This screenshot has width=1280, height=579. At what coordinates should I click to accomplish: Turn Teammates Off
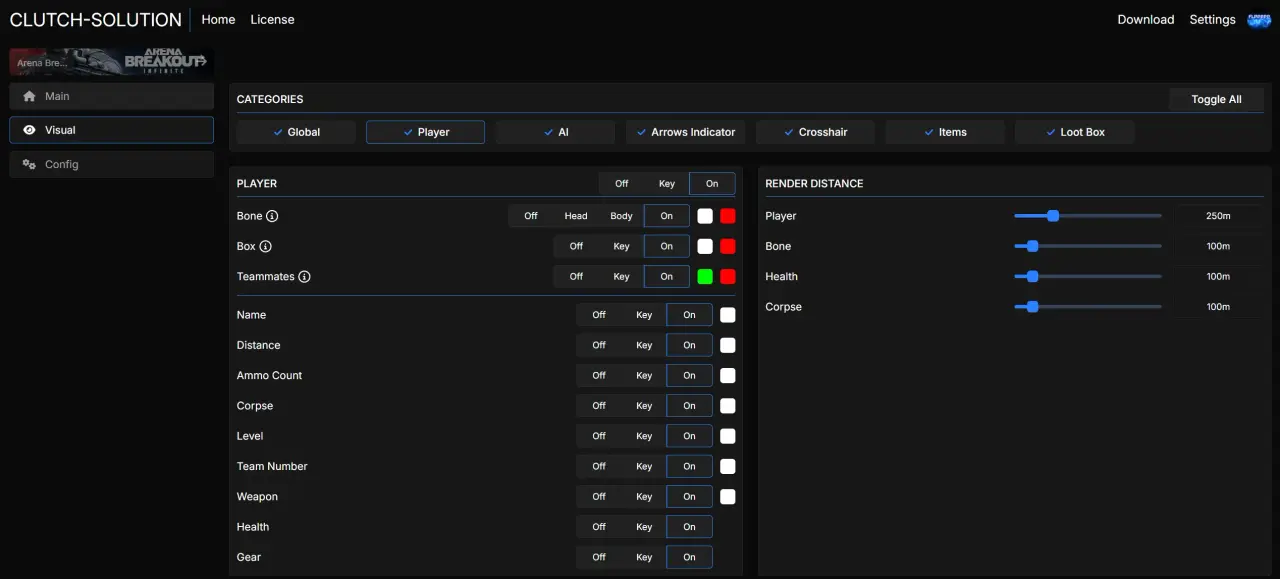point(576,277)
